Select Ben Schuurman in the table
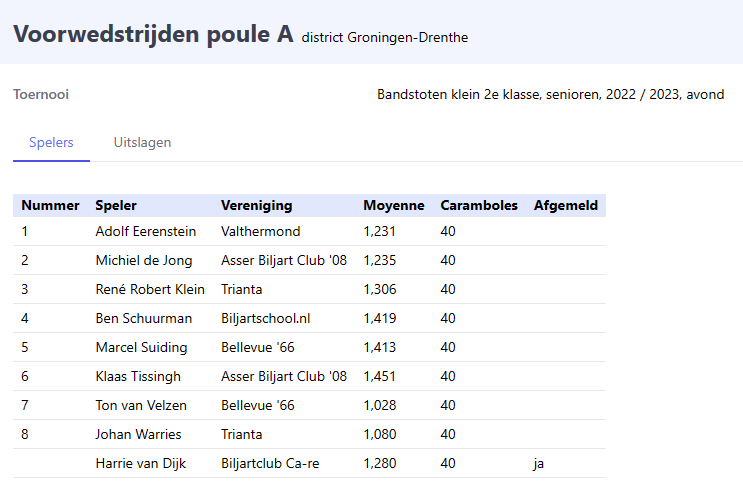Viewport: 743px width, 490px height. pyautogui.click(x=144, y=318)
